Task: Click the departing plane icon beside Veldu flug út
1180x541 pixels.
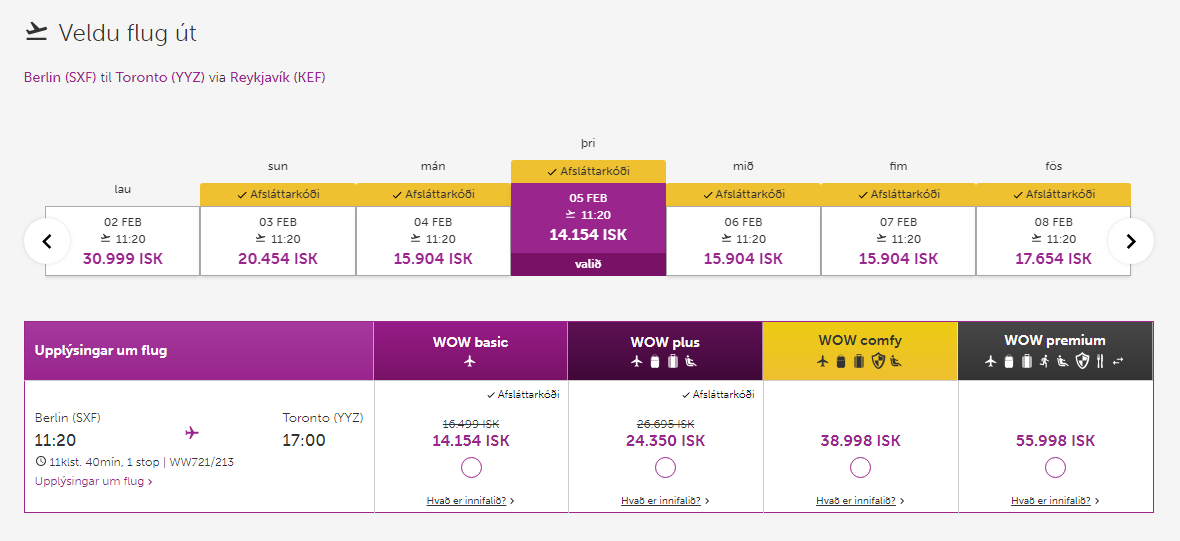Action: 37,32
